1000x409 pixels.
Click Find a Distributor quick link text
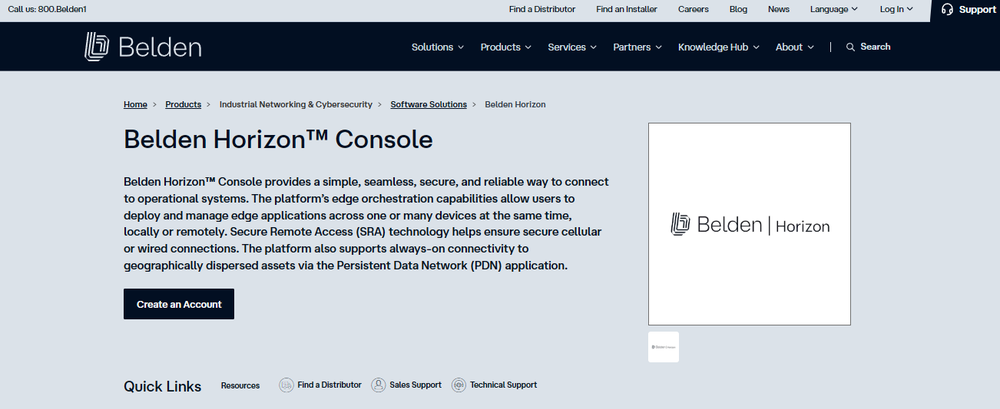point(329,385)
